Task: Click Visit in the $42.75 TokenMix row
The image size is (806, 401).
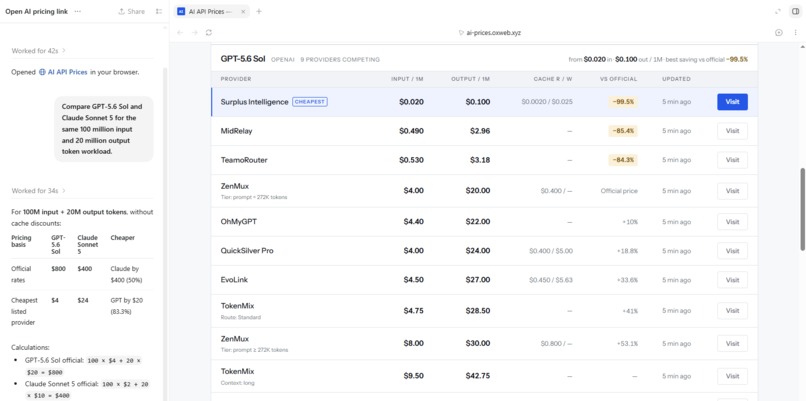Action: (x=732, y=376)
